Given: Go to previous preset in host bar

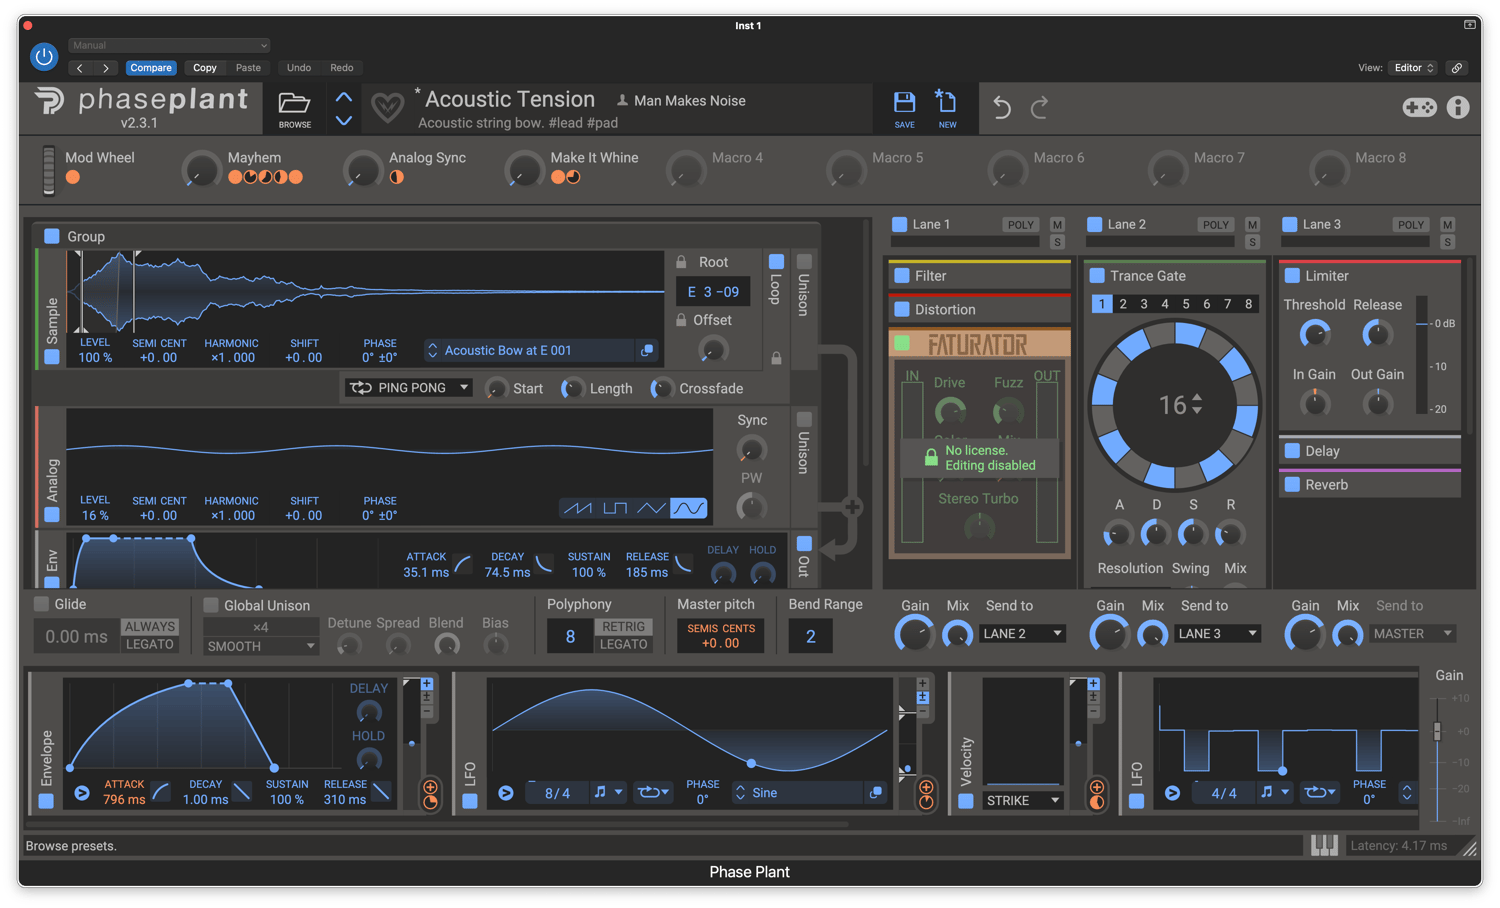Looking at the screenshot, I should [x=80, y=68].
